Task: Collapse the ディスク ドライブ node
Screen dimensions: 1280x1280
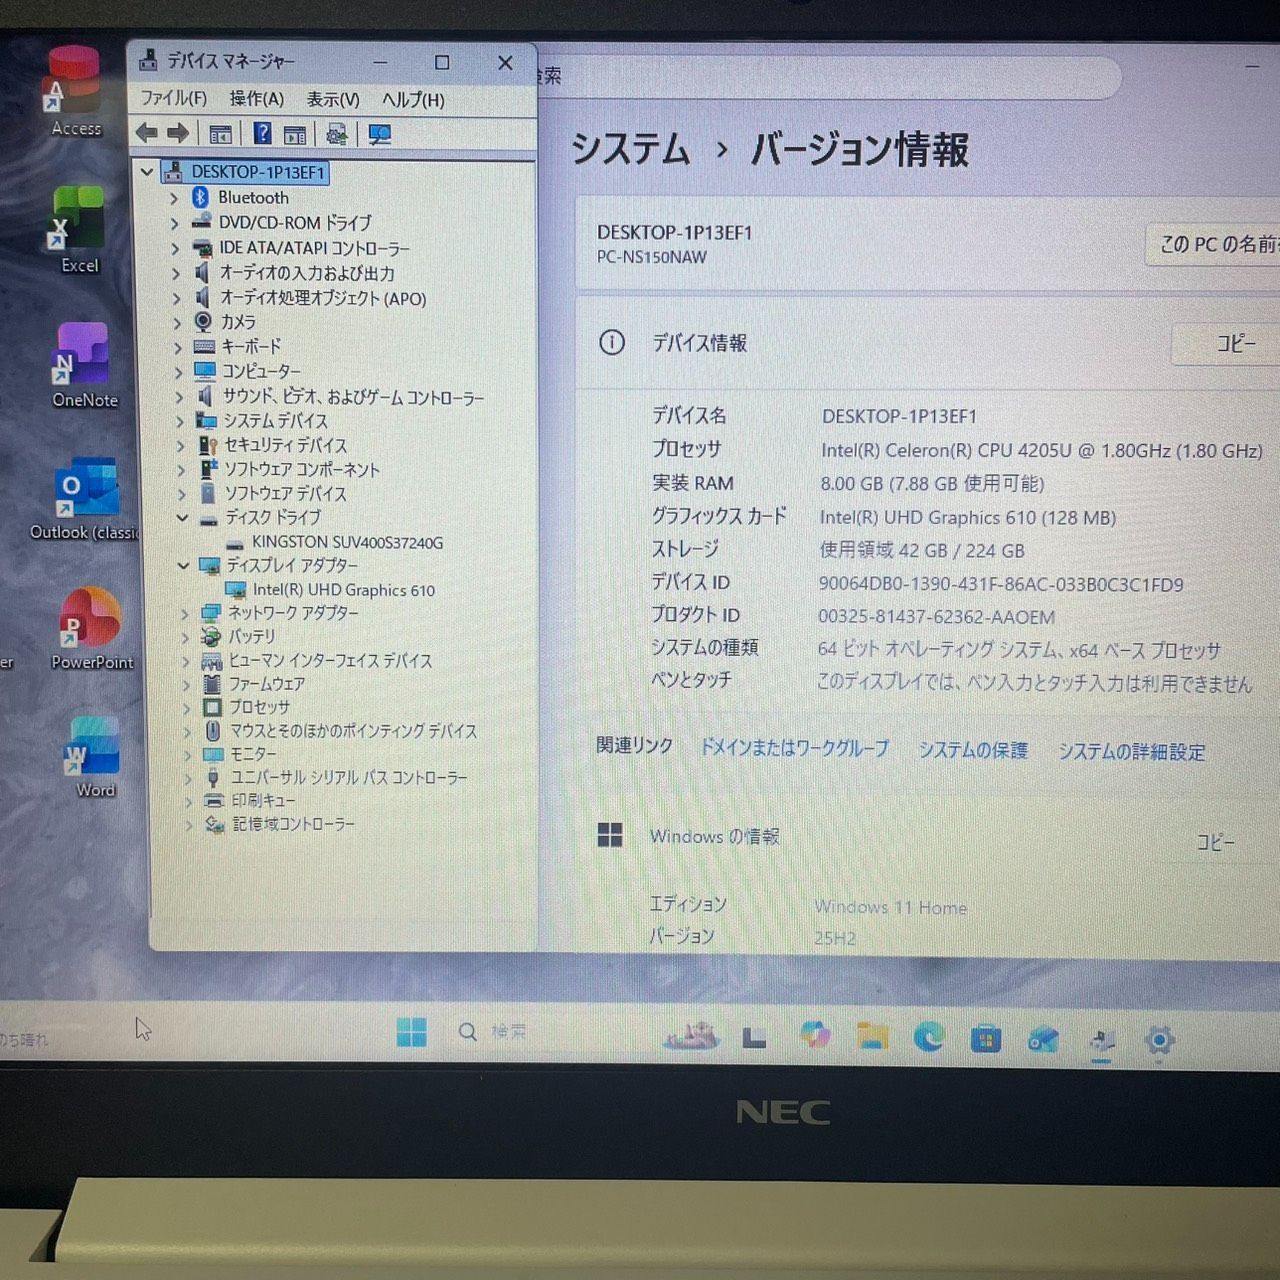Action: tap(182, 517)
